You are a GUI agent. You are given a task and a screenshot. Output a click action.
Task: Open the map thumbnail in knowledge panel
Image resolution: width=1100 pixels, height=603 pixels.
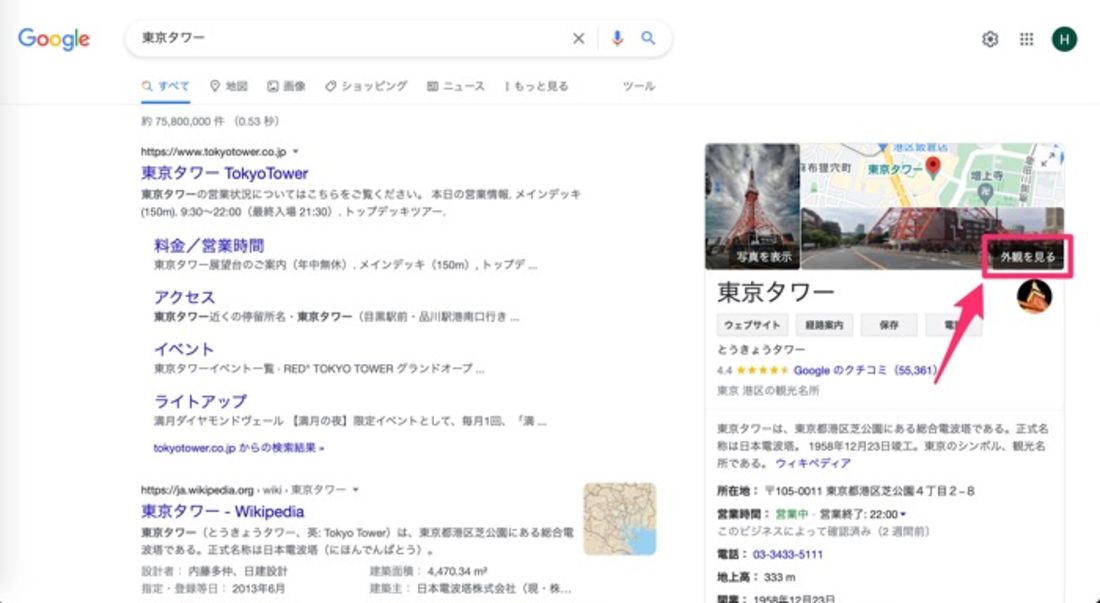[932, 175]
